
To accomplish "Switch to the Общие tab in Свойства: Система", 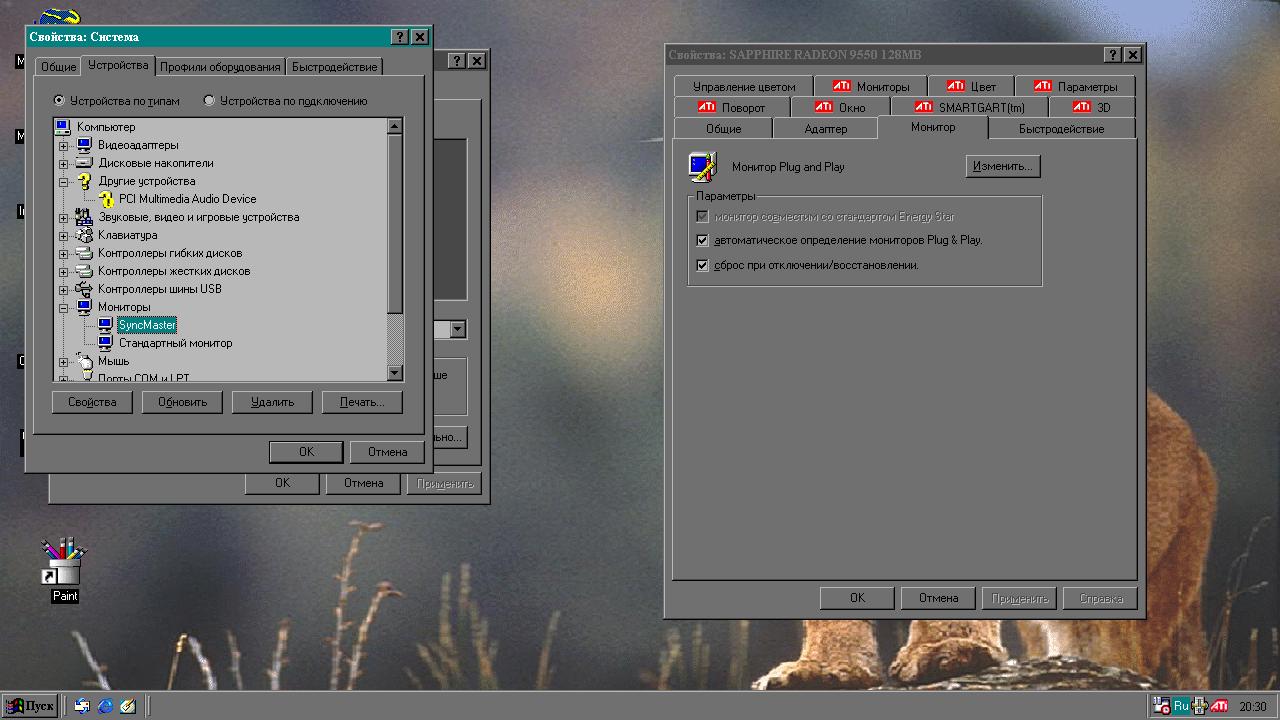I will click(x=58, y=67).
